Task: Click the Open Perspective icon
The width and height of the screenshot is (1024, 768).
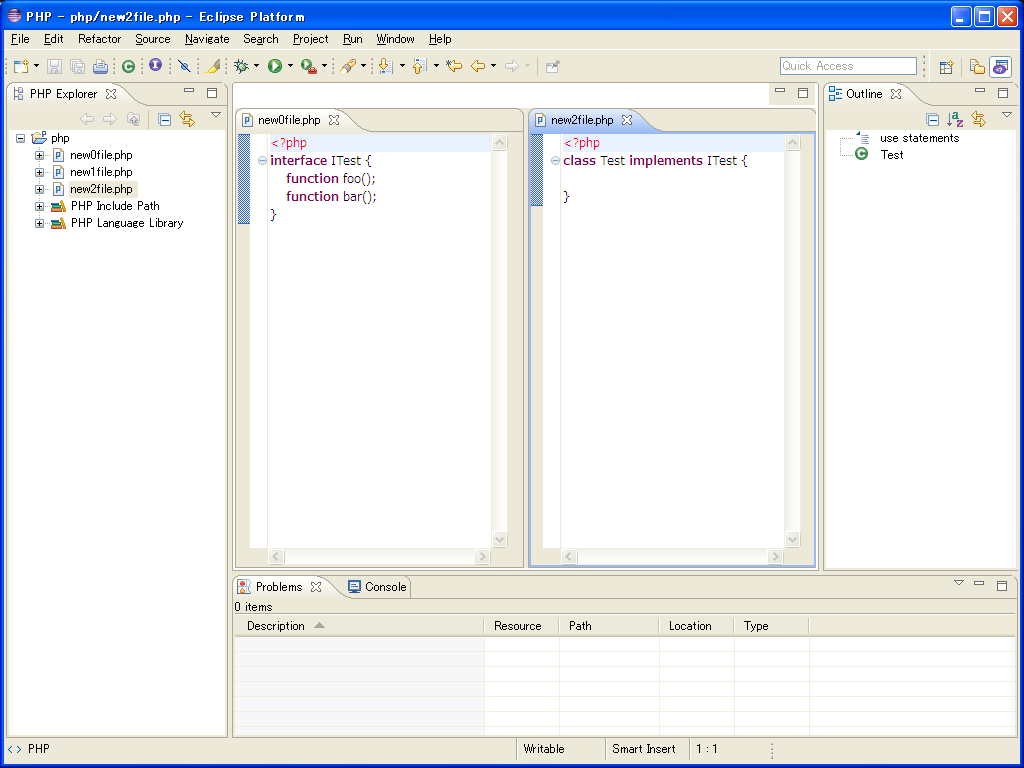Action: point(946,67)
